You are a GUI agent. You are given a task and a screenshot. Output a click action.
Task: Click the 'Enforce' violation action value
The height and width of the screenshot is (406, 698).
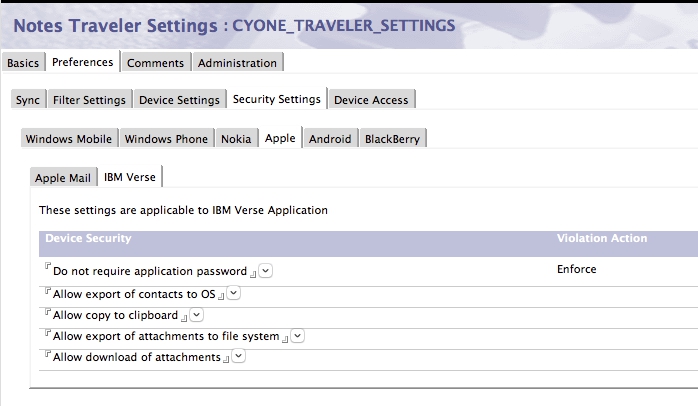tap(576, 269)
